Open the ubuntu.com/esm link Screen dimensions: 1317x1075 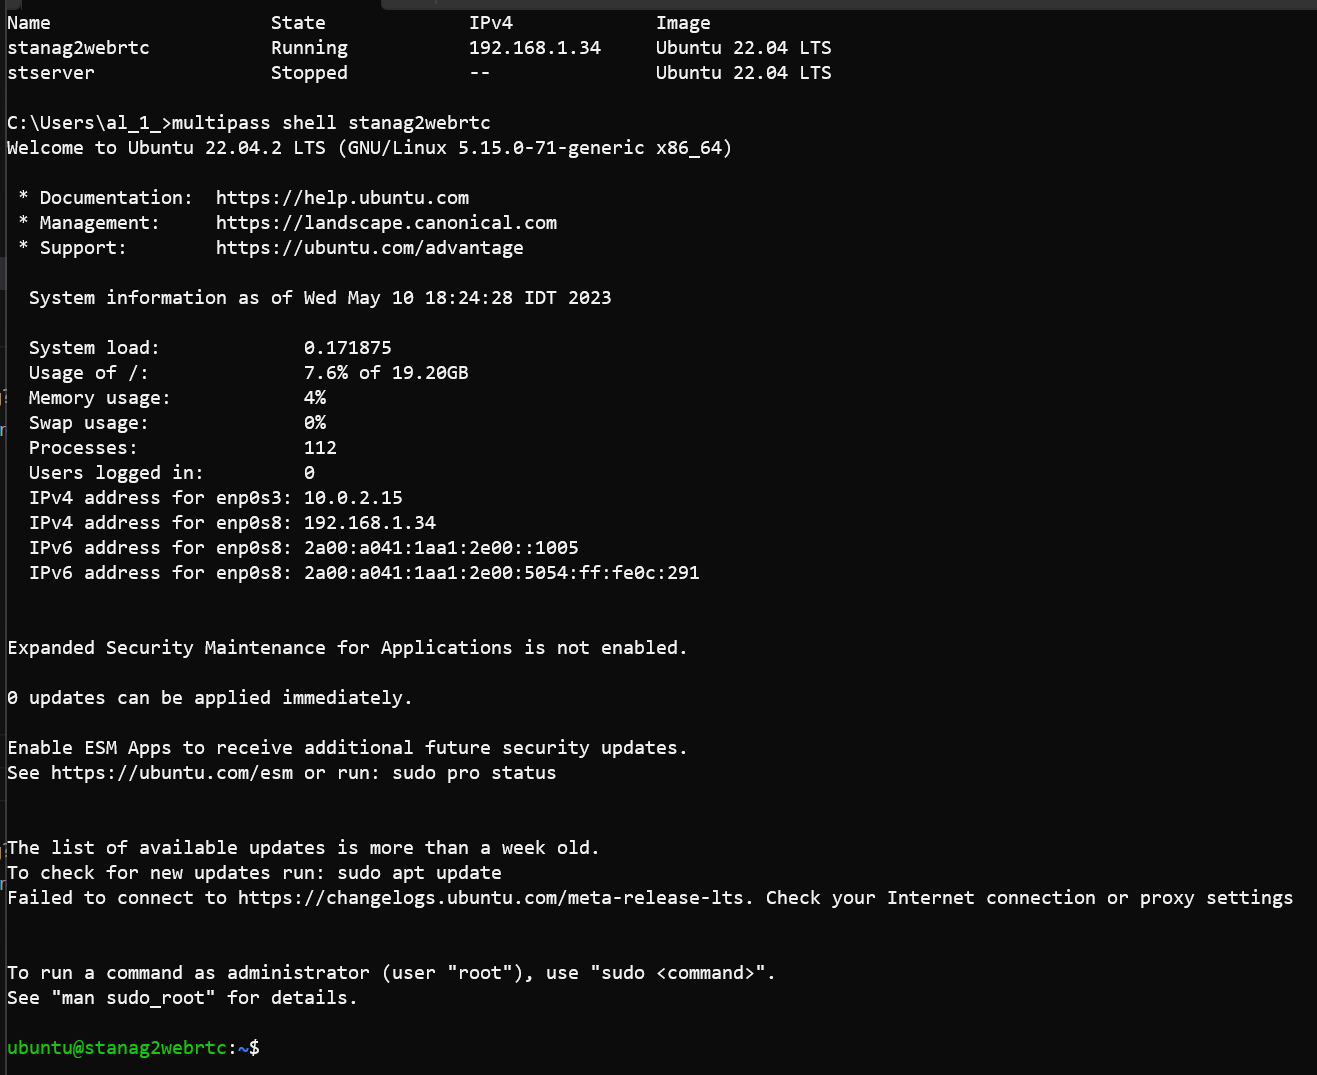click(x=172, y=773)
